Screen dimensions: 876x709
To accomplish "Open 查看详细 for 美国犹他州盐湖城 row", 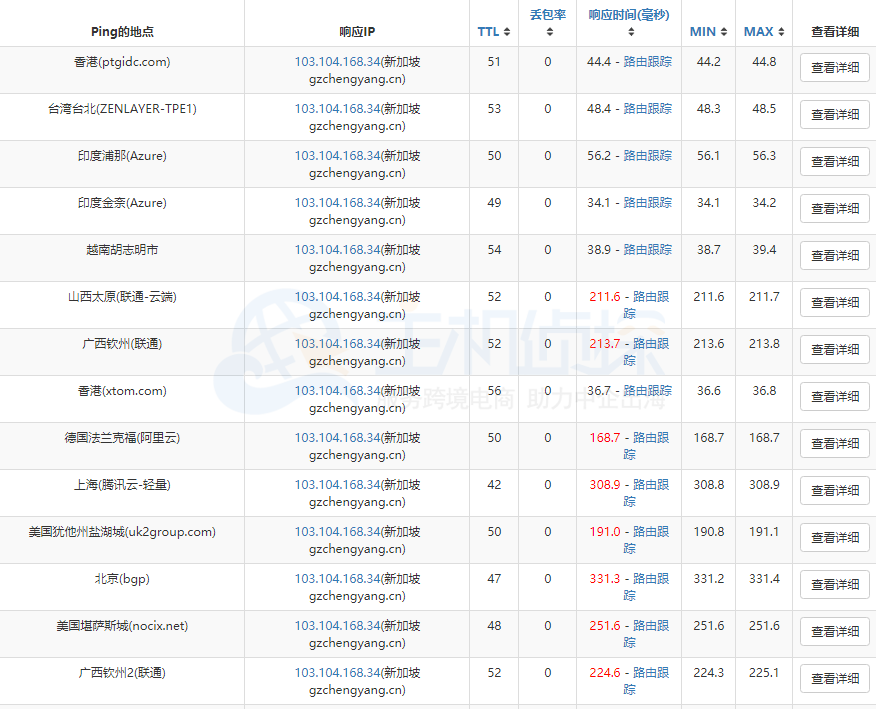I will (835, 537).
